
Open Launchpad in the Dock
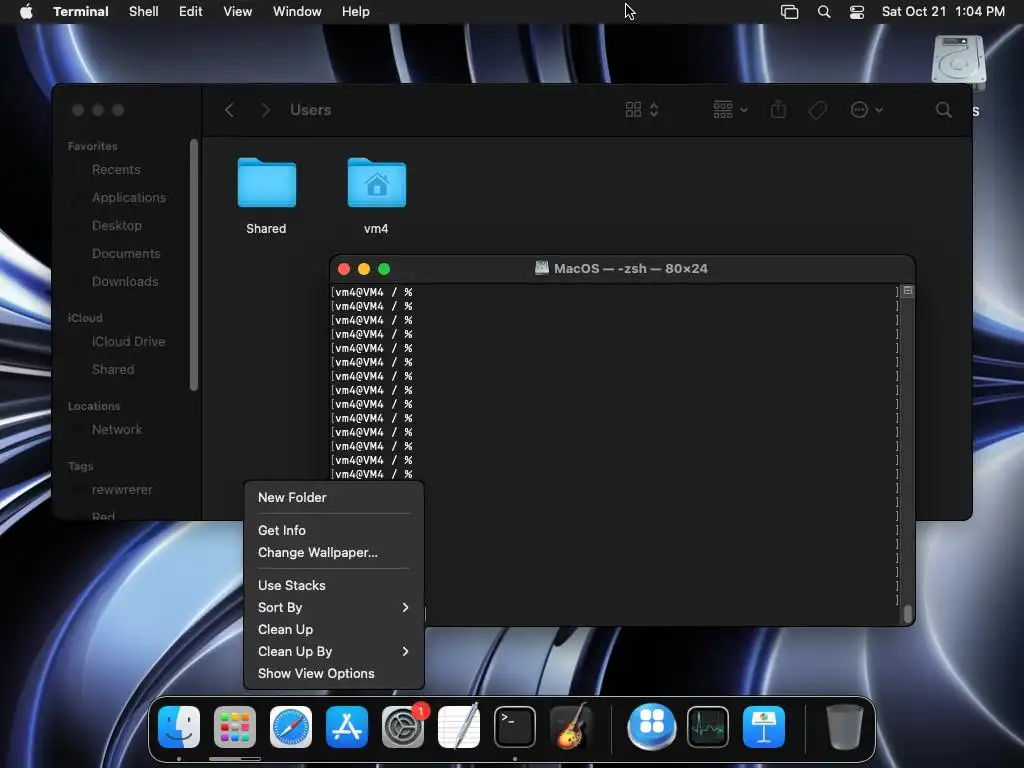tap(235, 727)
